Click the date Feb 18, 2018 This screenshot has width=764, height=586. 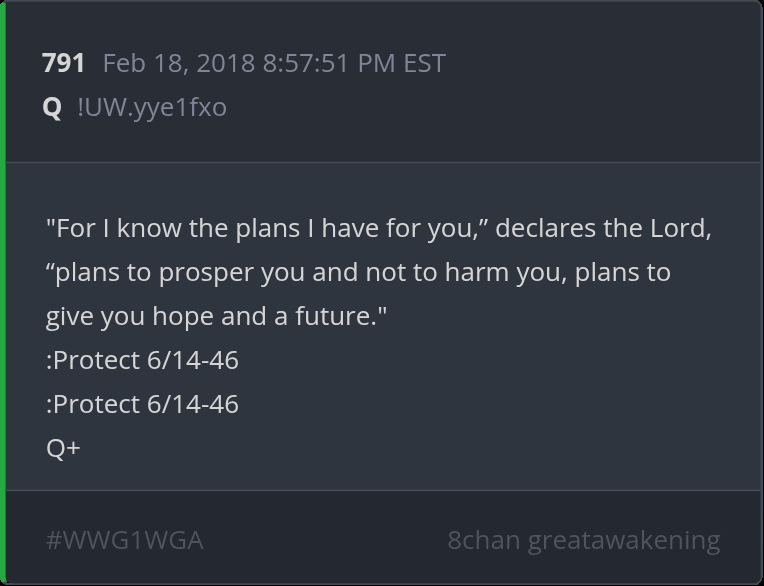click(179, 63)
